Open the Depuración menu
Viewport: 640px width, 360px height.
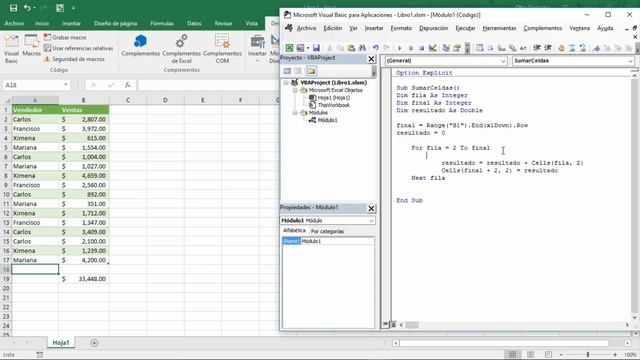click(433, 28)
